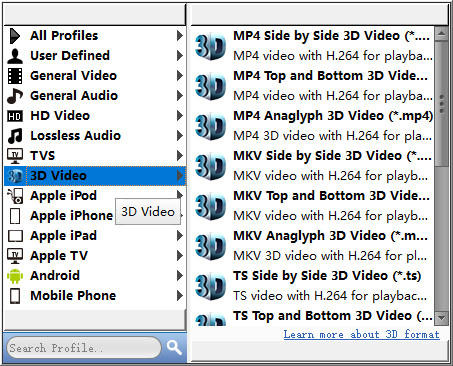The width and height of the screenshot is (453, 366).
Task: Expand the HD Video submenu arrow
Action: 180,116
